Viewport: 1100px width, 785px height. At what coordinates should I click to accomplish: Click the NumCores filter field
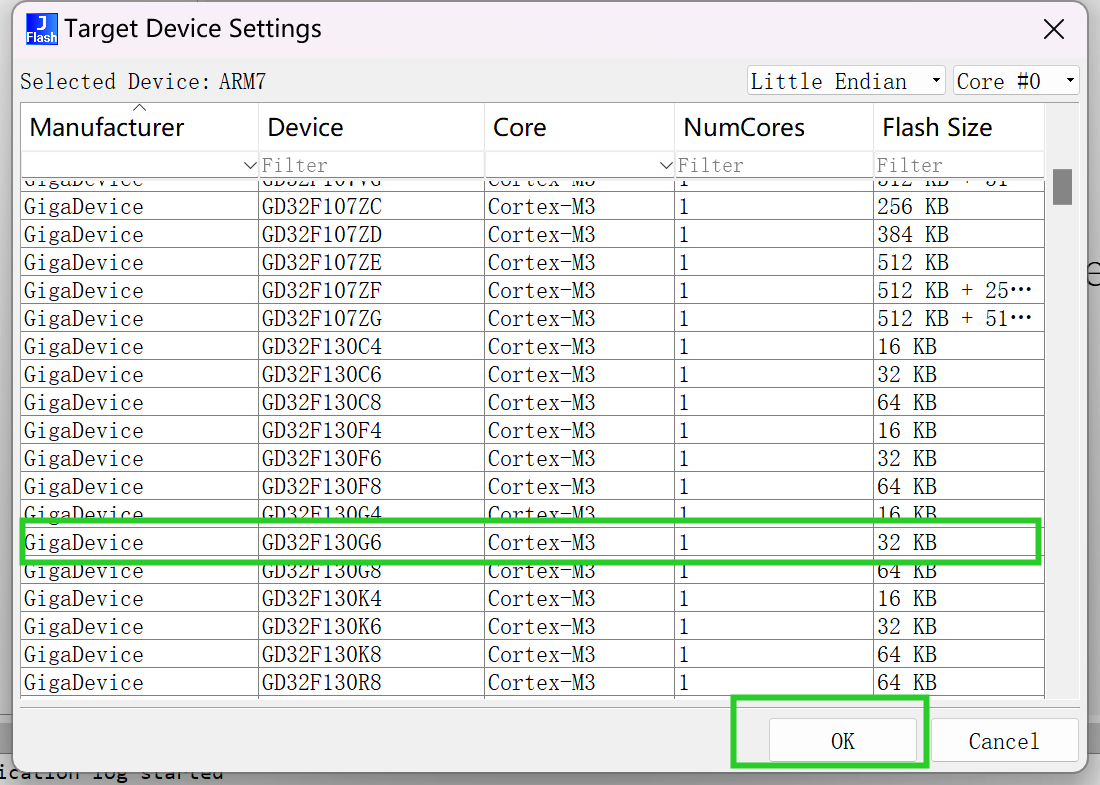(772, 165)
